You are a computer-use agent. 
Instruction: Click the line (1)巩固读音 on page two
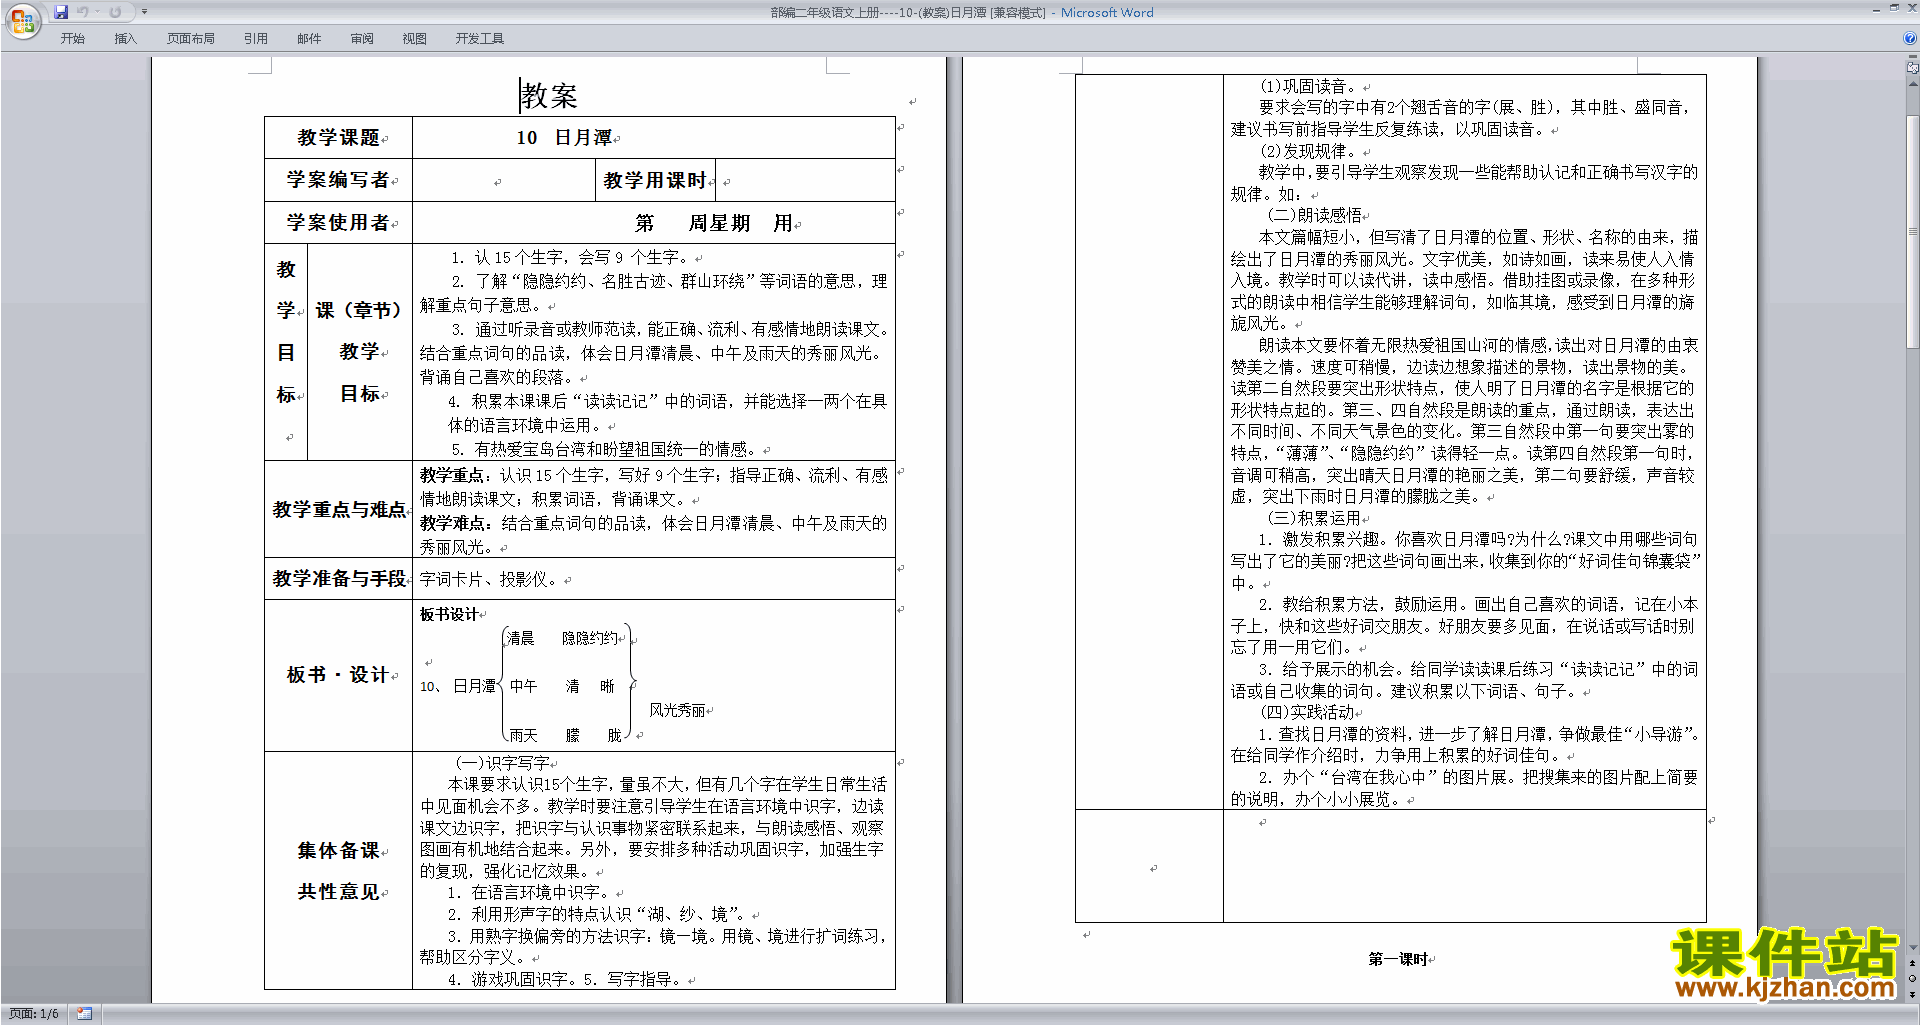point(1308,87)
